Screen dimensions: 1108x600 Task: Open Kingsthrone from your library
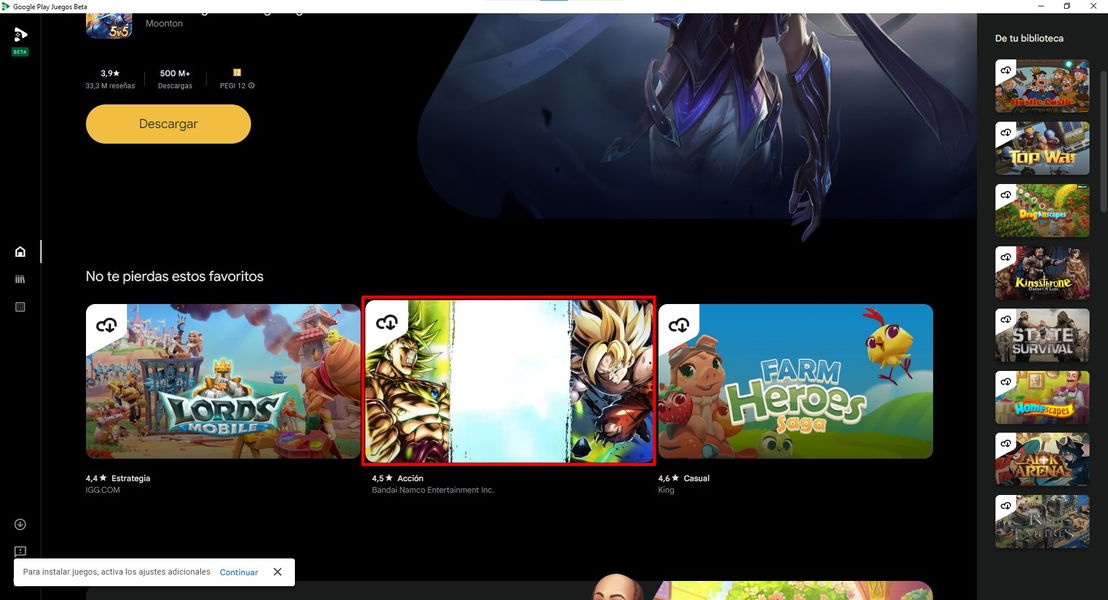[x=1042, y=273]
